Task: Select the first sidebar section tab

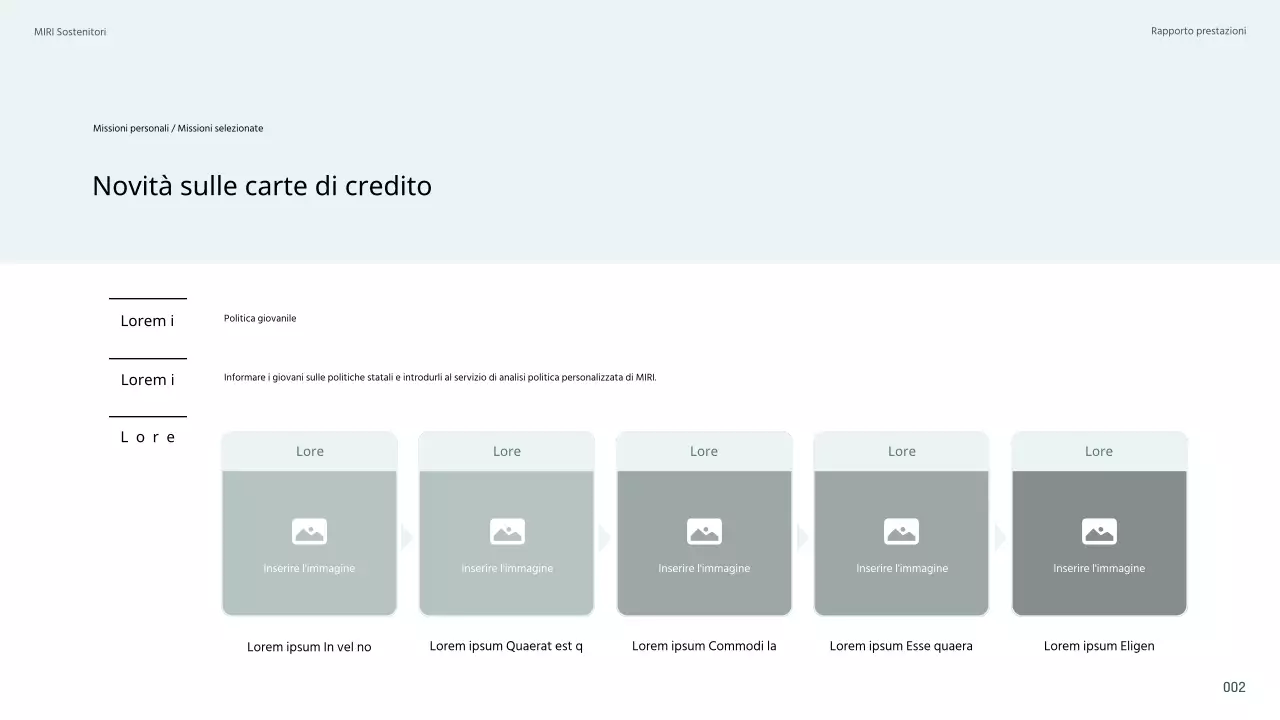Action: pyautogui.click(x=147, y=320)
